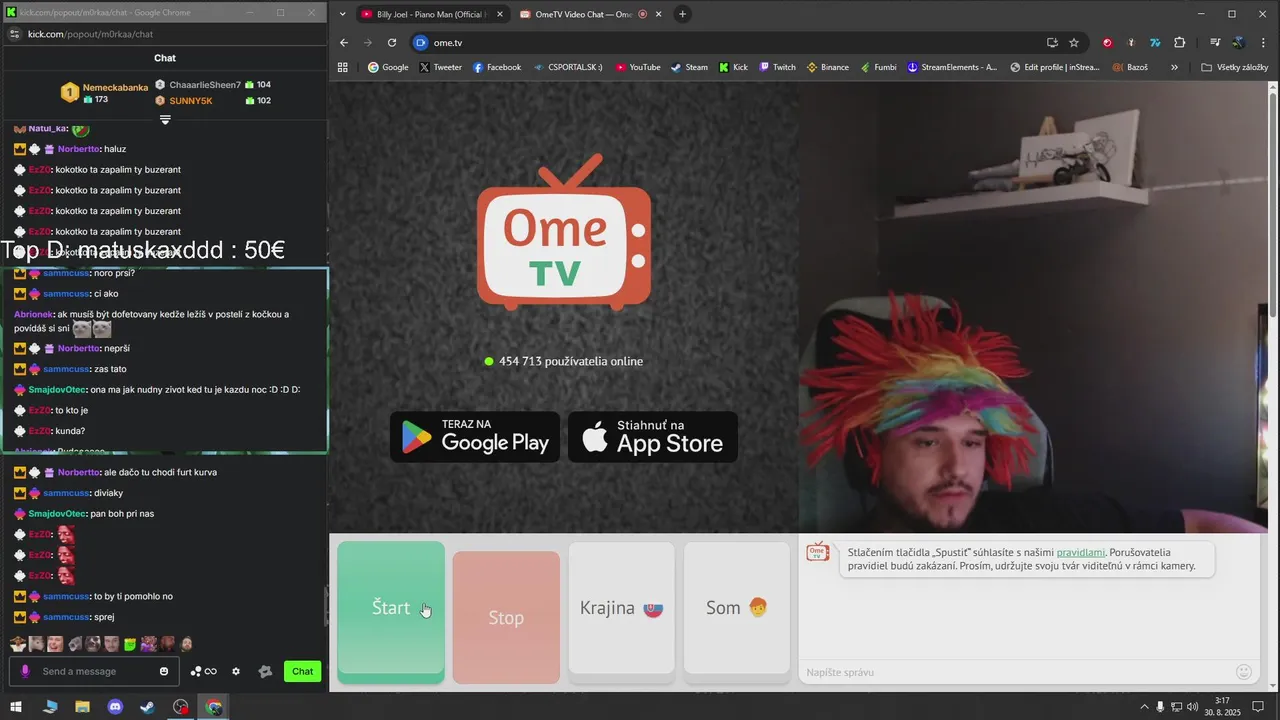Open a new browser tab
Image resolution: width=1280 pixels, height=720 pixels.
click(x=682, y=14)
